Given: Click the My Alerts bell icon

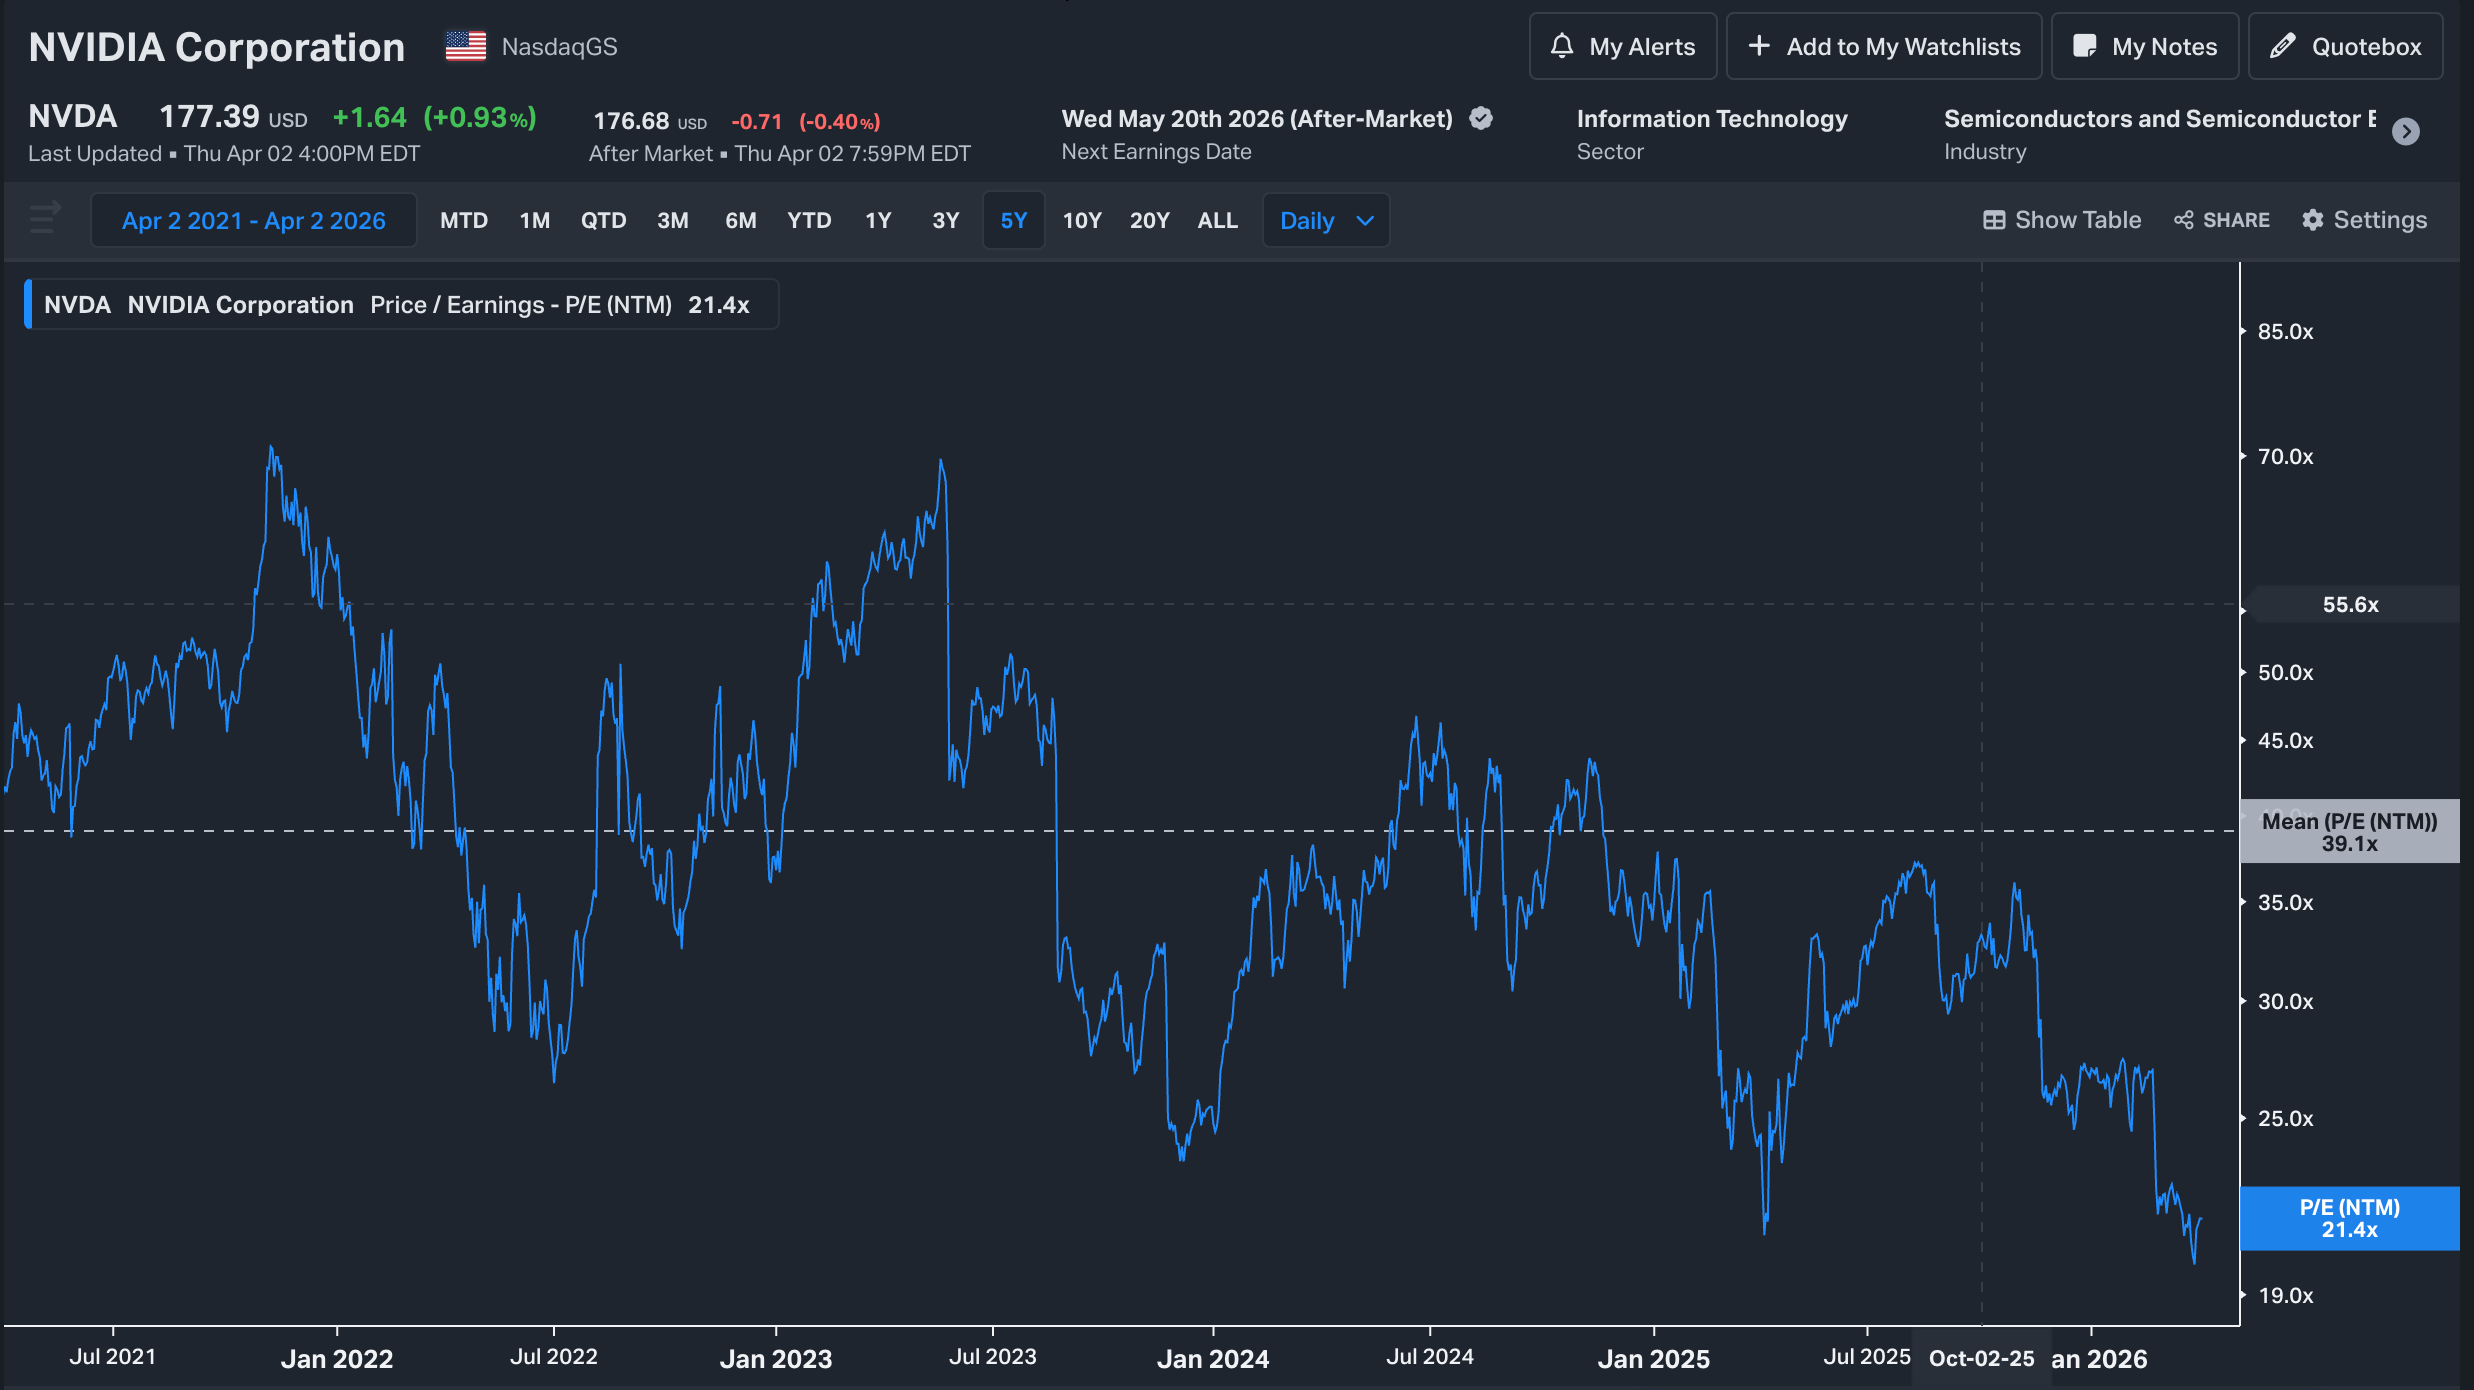Looking at the screenshot, I should pos(1561,46).
